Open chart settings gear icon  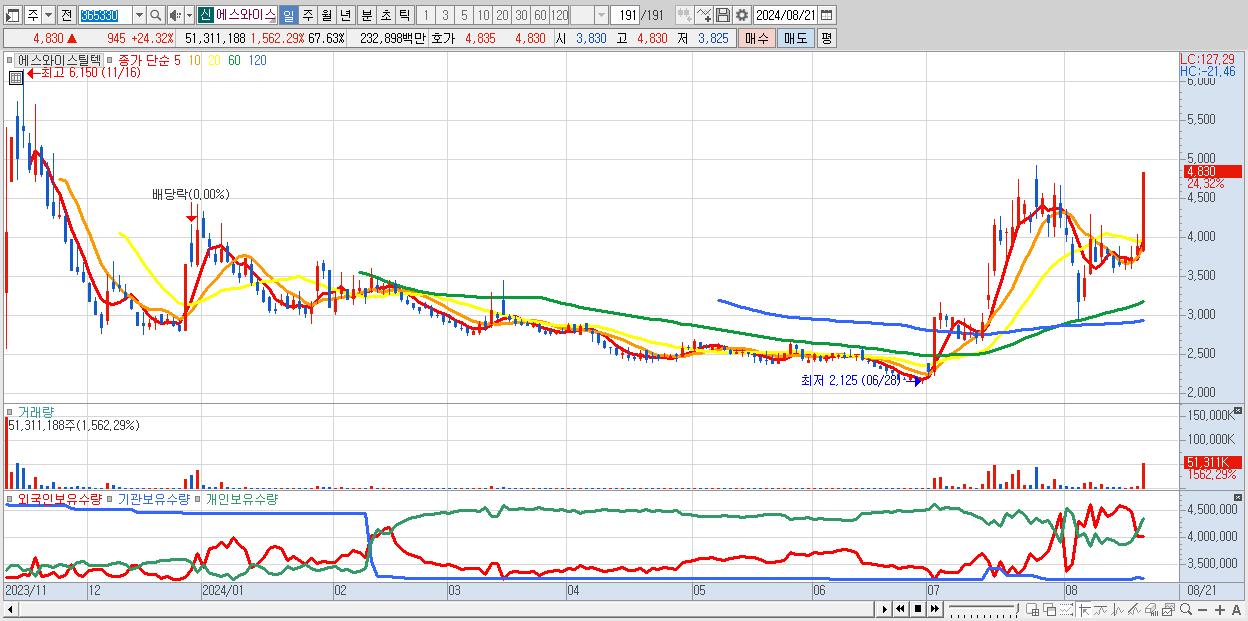click(742, 15)
